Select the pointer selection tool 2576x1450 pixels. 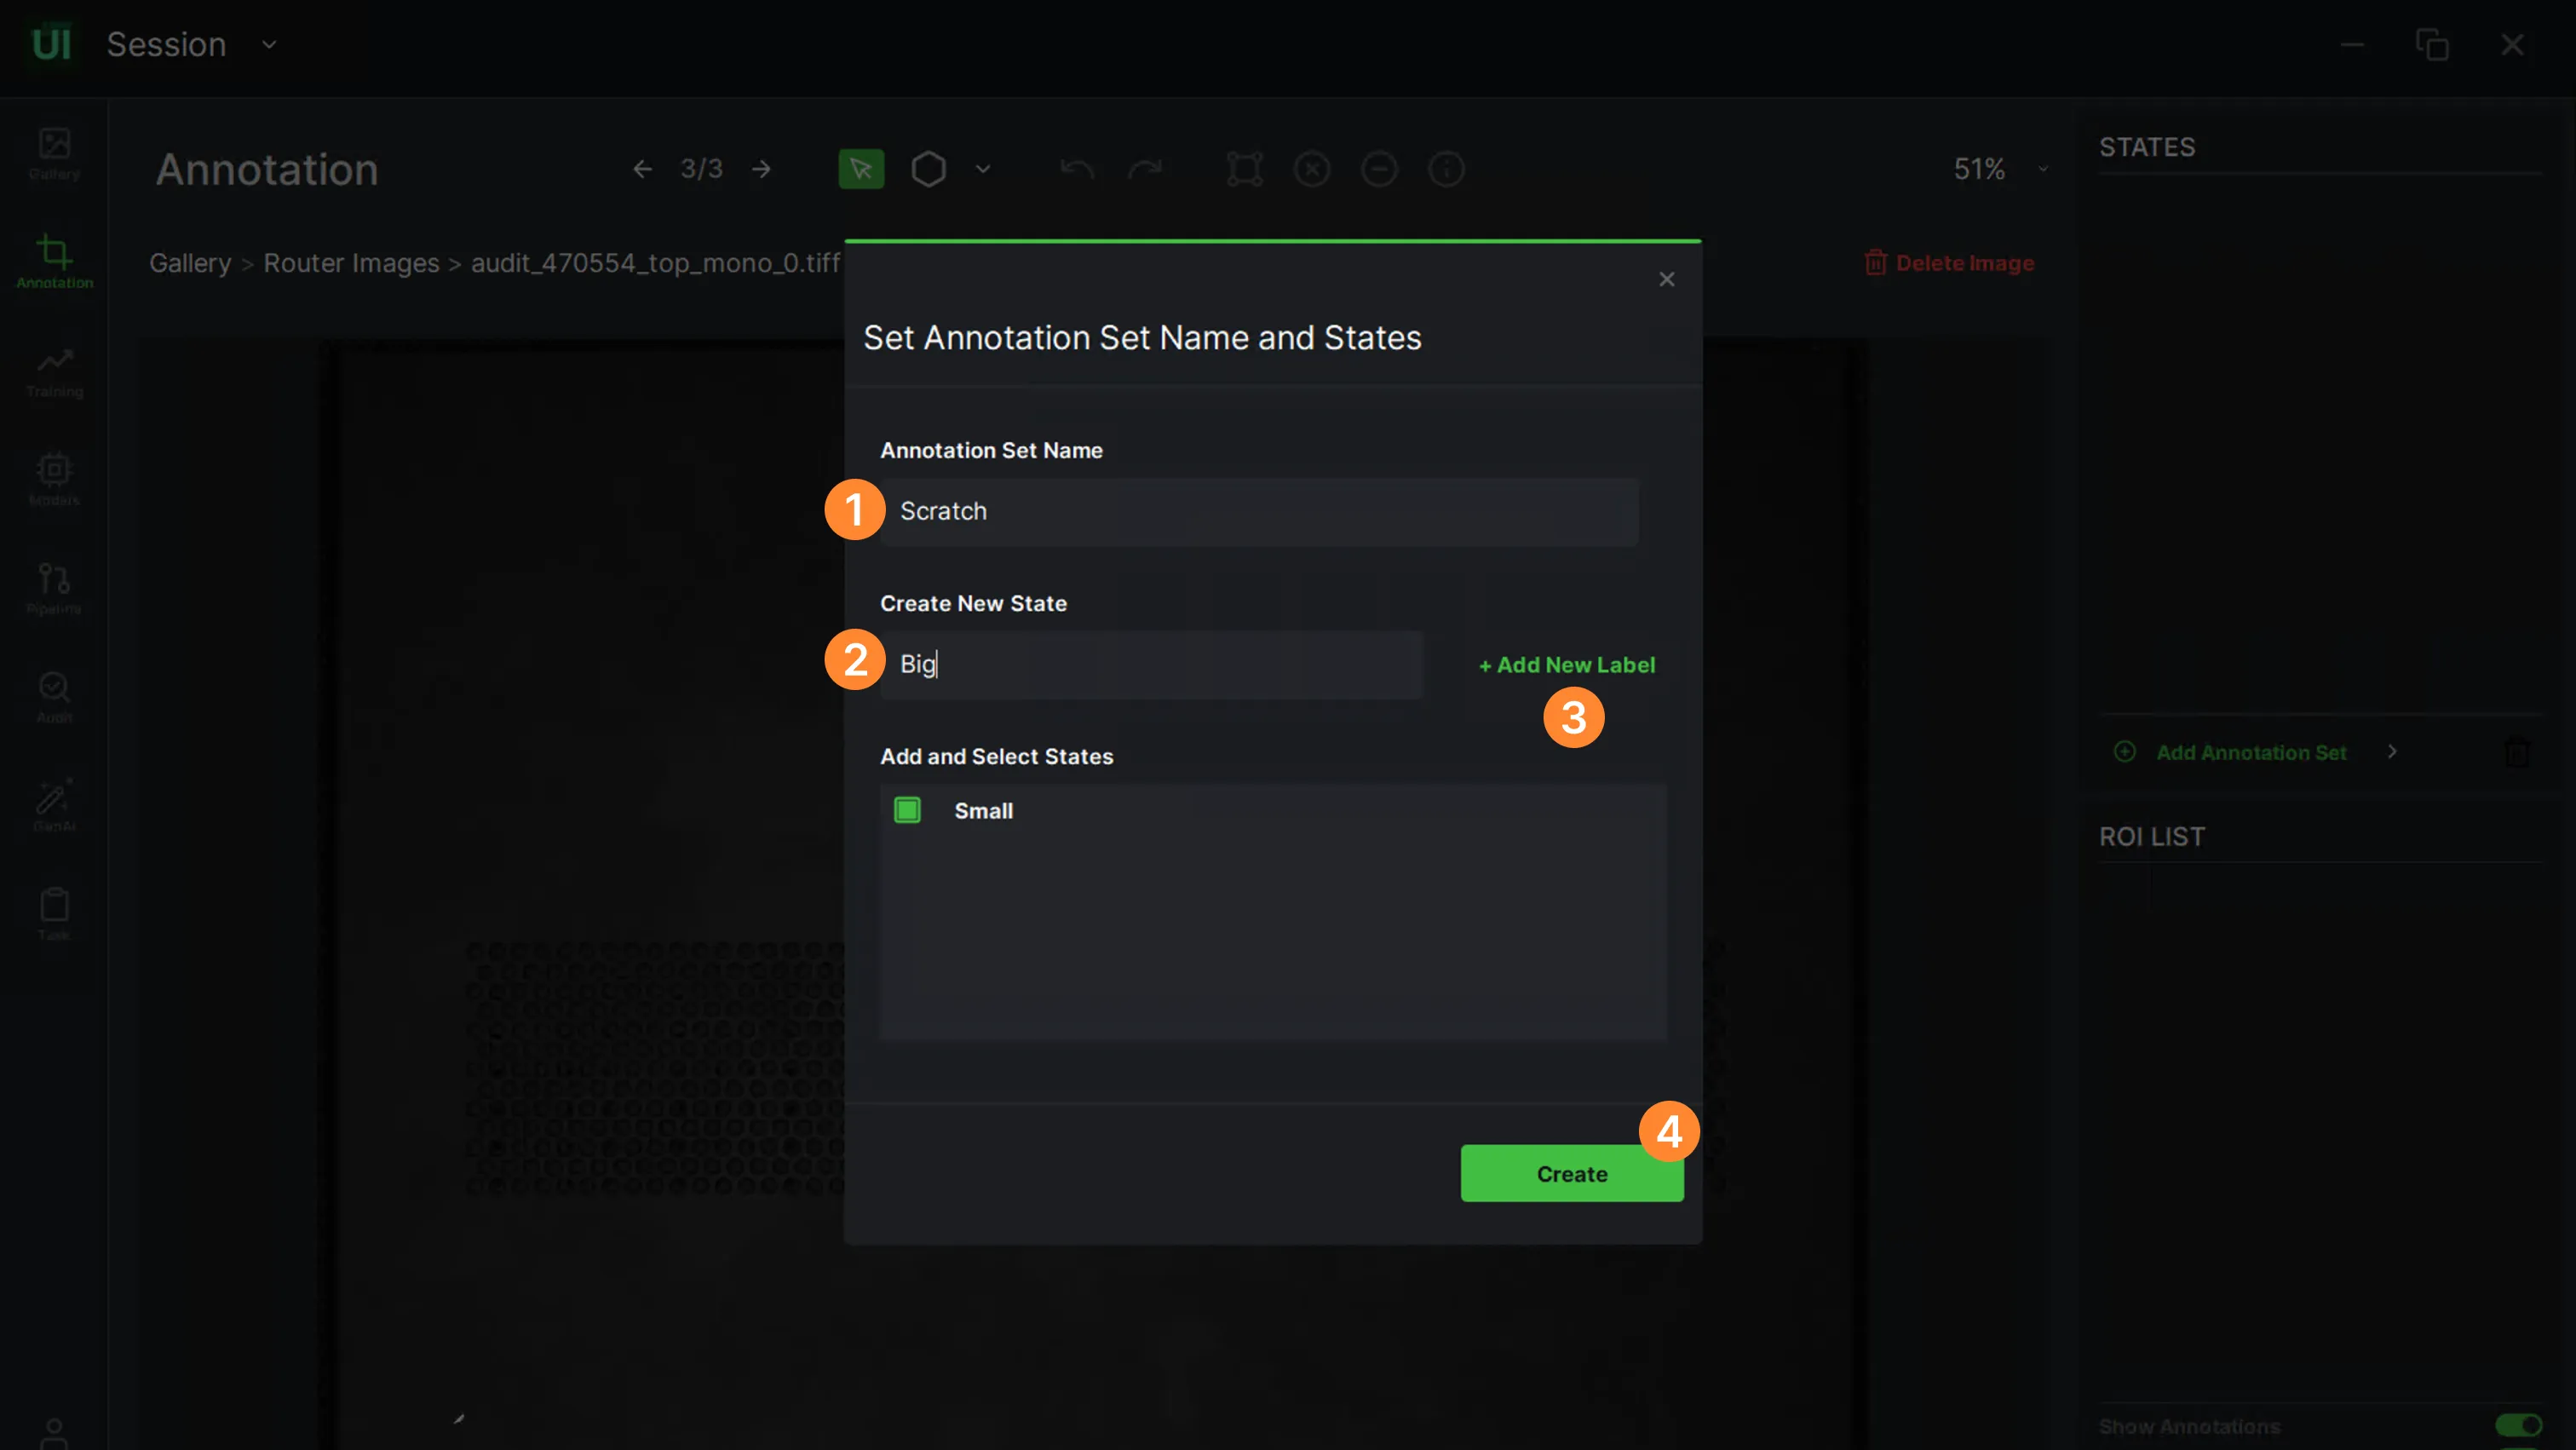[x=861, y=169]
